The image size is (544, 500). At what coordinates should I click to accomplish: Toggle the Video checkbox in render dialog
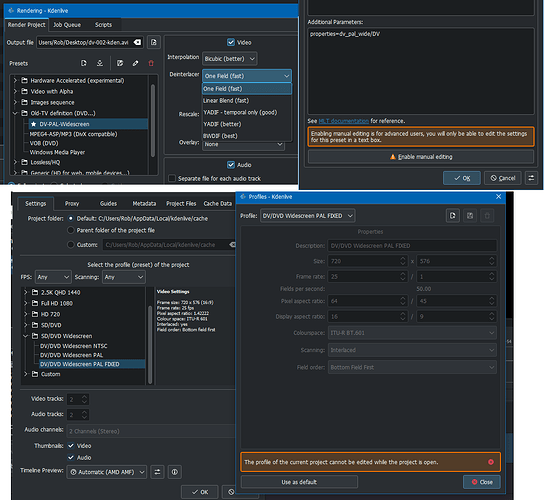click(231, 42)
